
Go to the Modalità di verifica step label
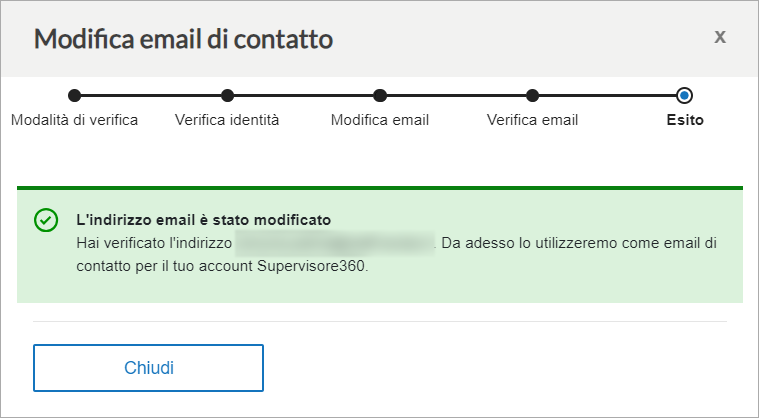pos(75,120)
